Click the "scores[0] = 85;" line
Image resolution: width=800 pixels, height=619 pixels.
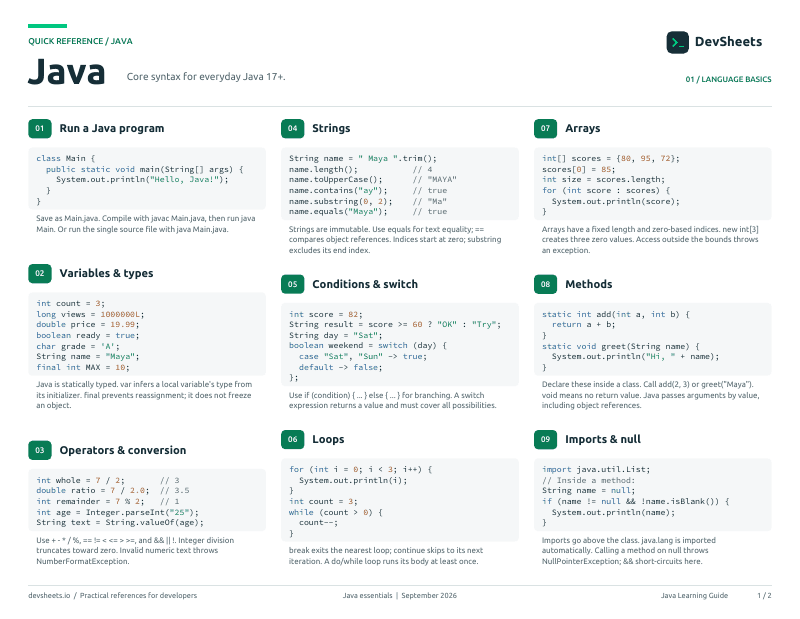[579, 169]
